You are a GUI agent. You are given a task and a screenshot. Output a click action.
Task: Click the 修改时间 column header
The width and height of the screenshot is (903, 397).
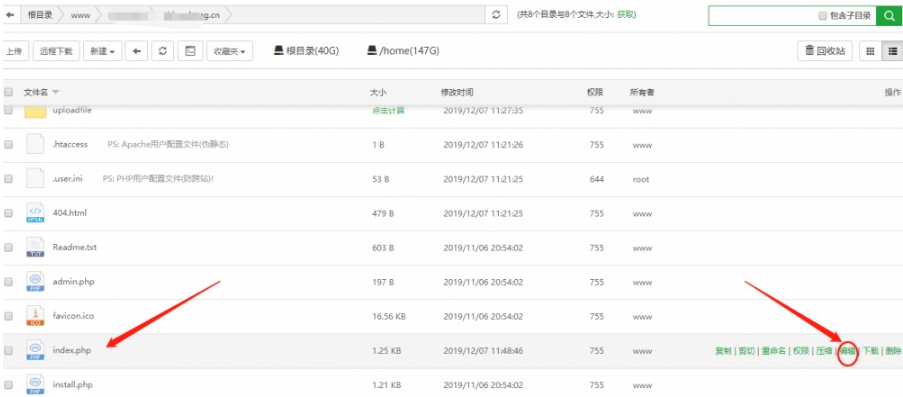pos(457,92)
